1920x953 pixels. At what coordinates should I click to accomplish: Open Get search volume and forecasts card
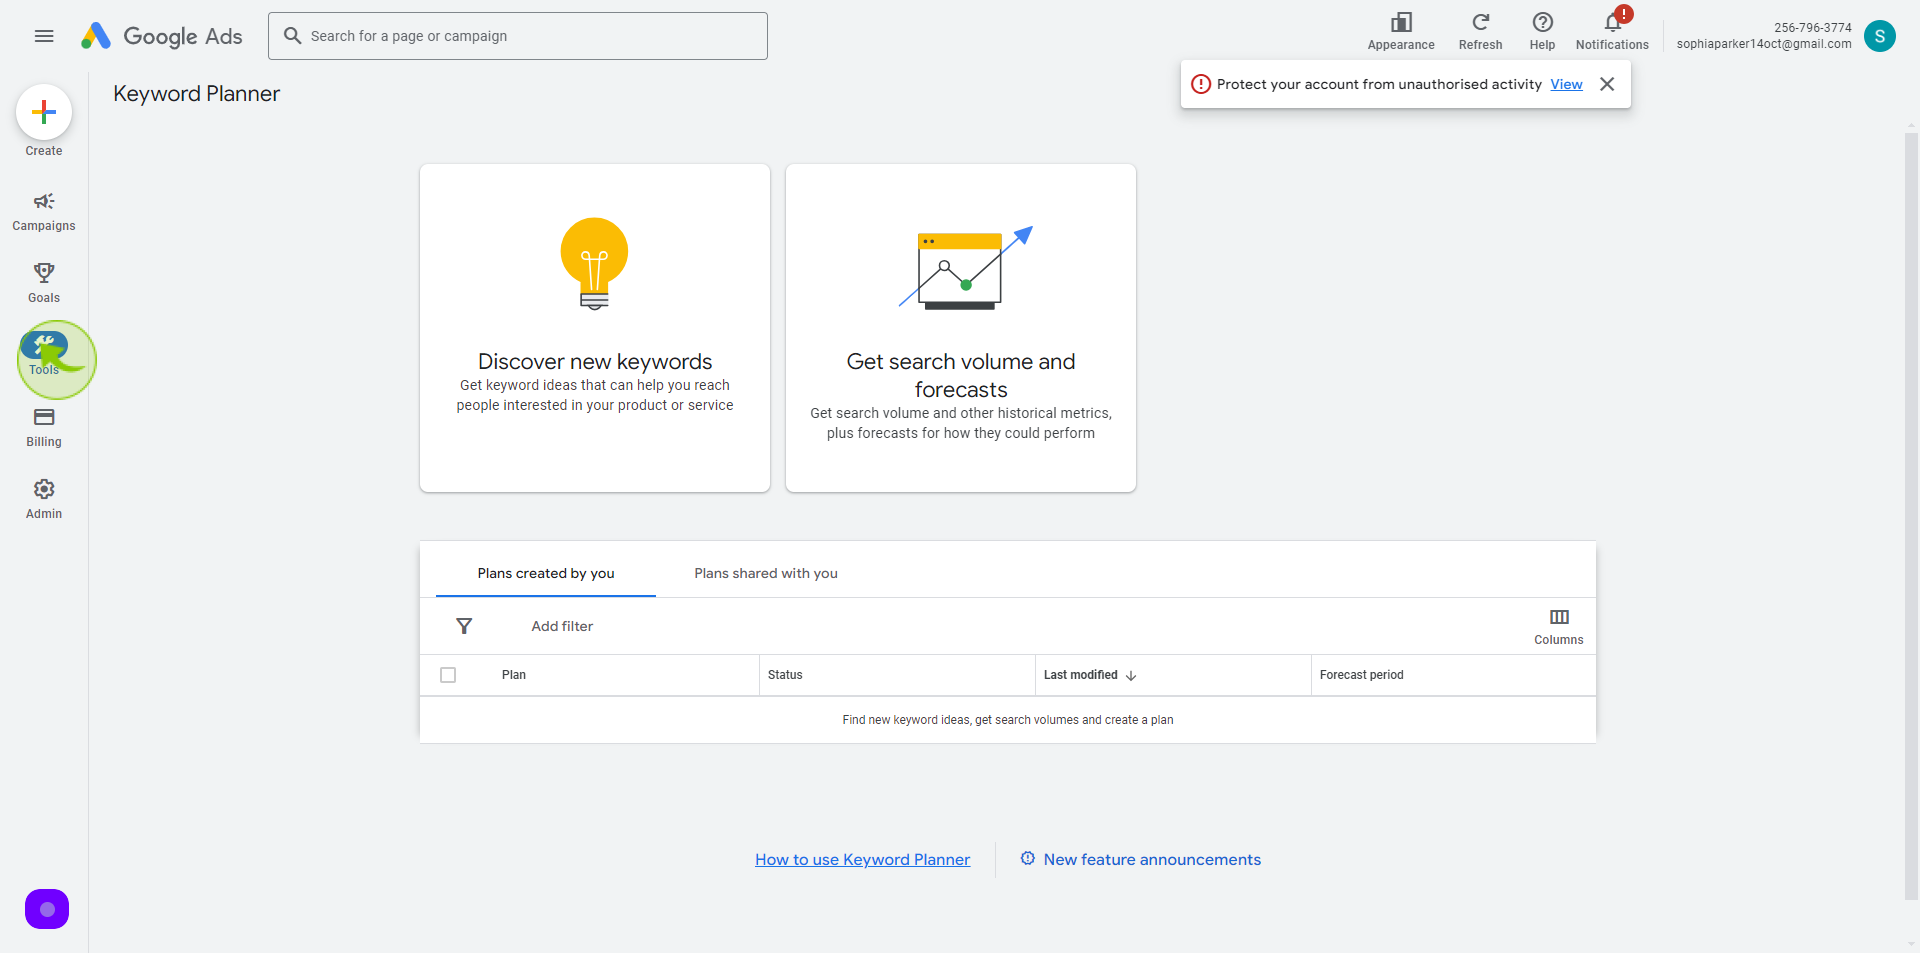[x=961, y=328]
